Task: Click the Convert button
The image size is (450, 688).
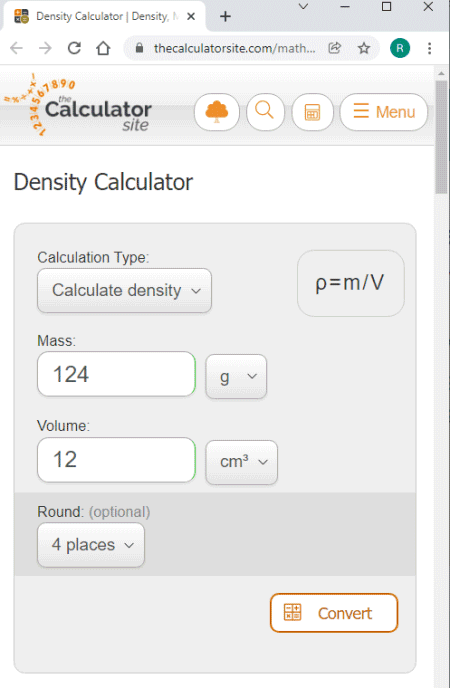Action: [x=334, y=613]
